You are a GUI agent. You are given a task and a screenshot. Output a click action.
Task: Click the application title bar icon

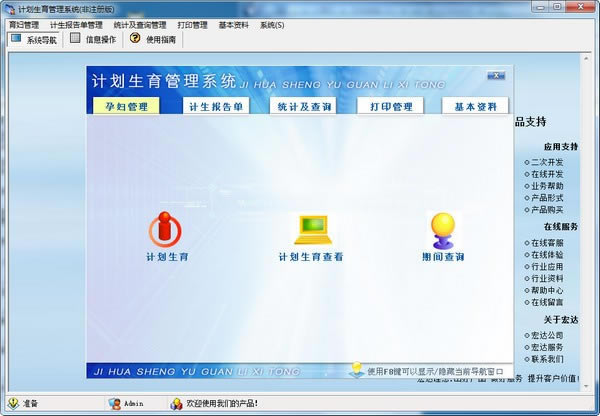[x=10, y=8]
